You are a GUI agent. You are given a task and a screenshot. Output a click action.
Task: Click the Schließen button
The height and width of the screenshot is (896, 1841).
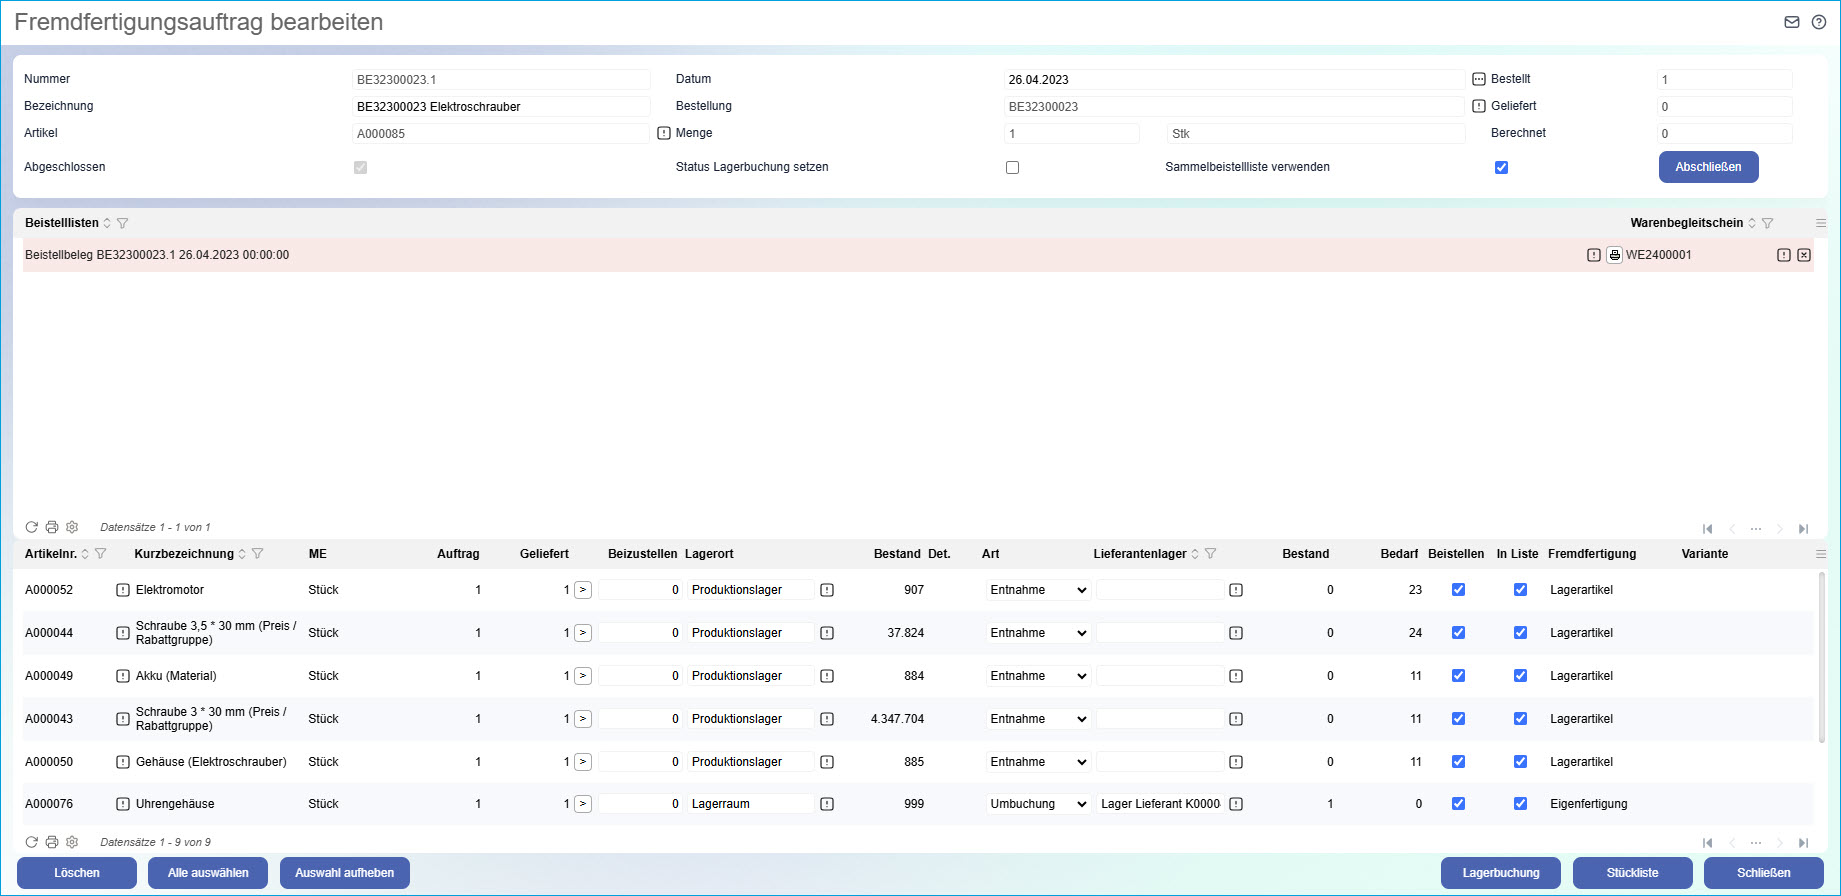click(x=1764, y=873)
